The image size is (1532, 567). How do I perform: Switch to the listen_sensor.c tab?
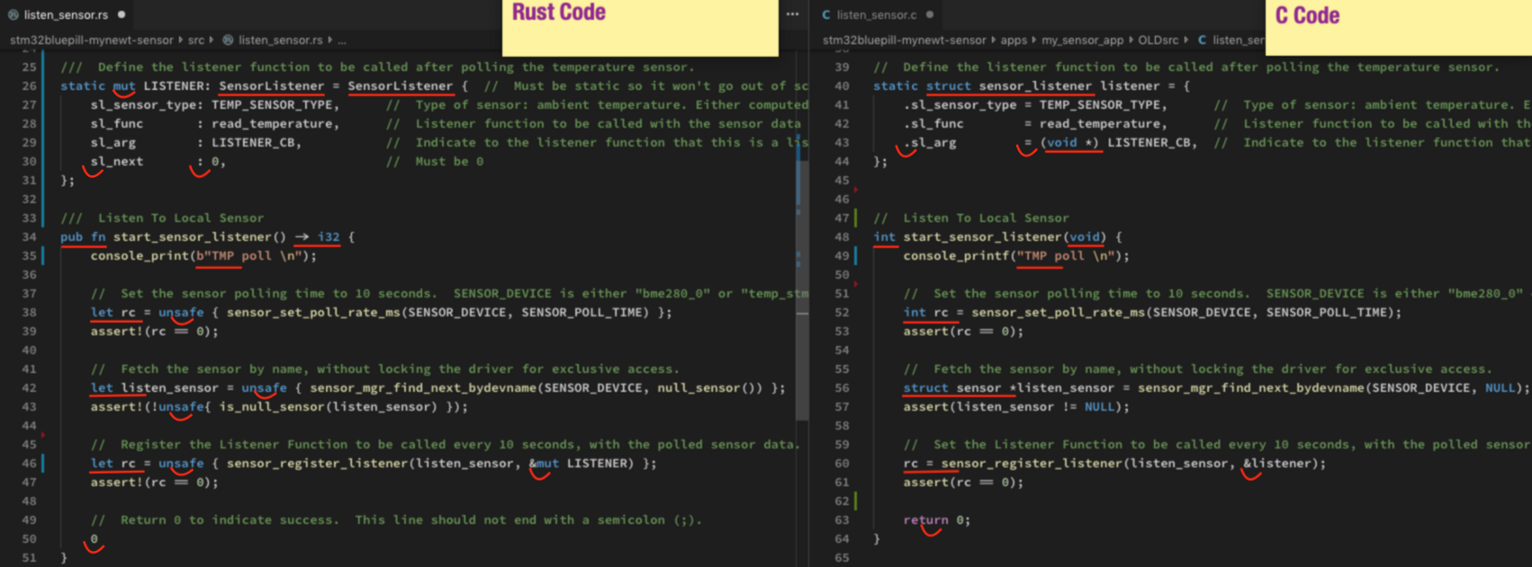coord(876,15)
